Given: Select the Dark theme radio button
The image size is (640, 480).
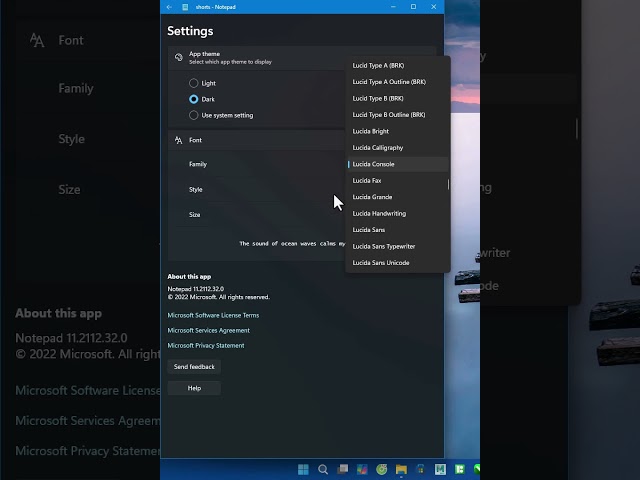Looking at the screenshot, I should 193,99.
